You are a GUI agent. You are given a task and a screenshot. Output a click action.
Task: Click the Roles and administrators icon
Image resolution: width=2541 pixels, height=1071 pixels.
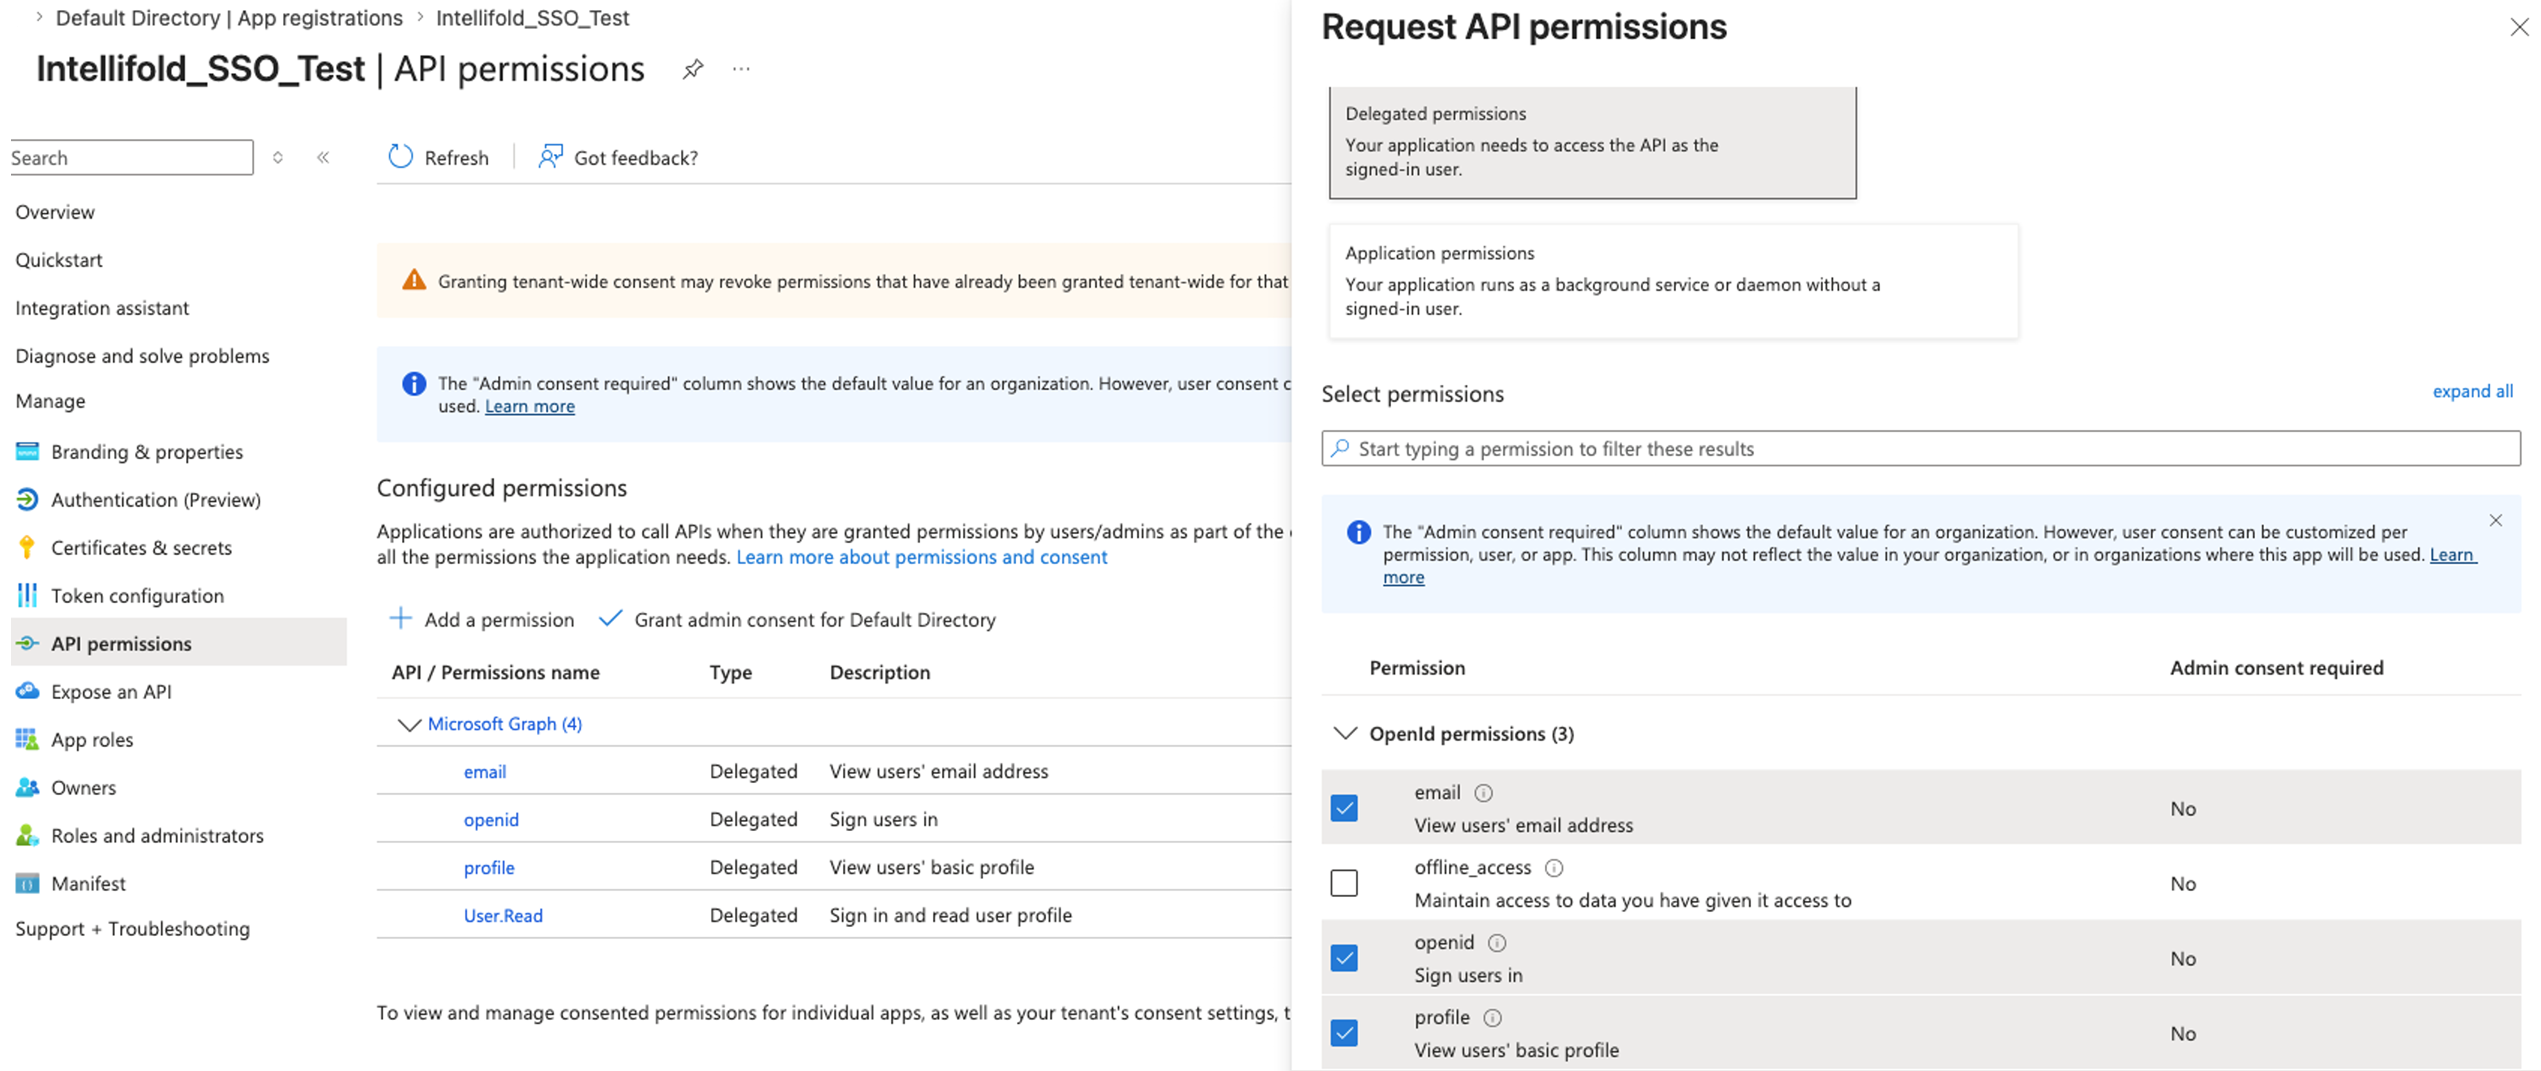coord(27,835)
